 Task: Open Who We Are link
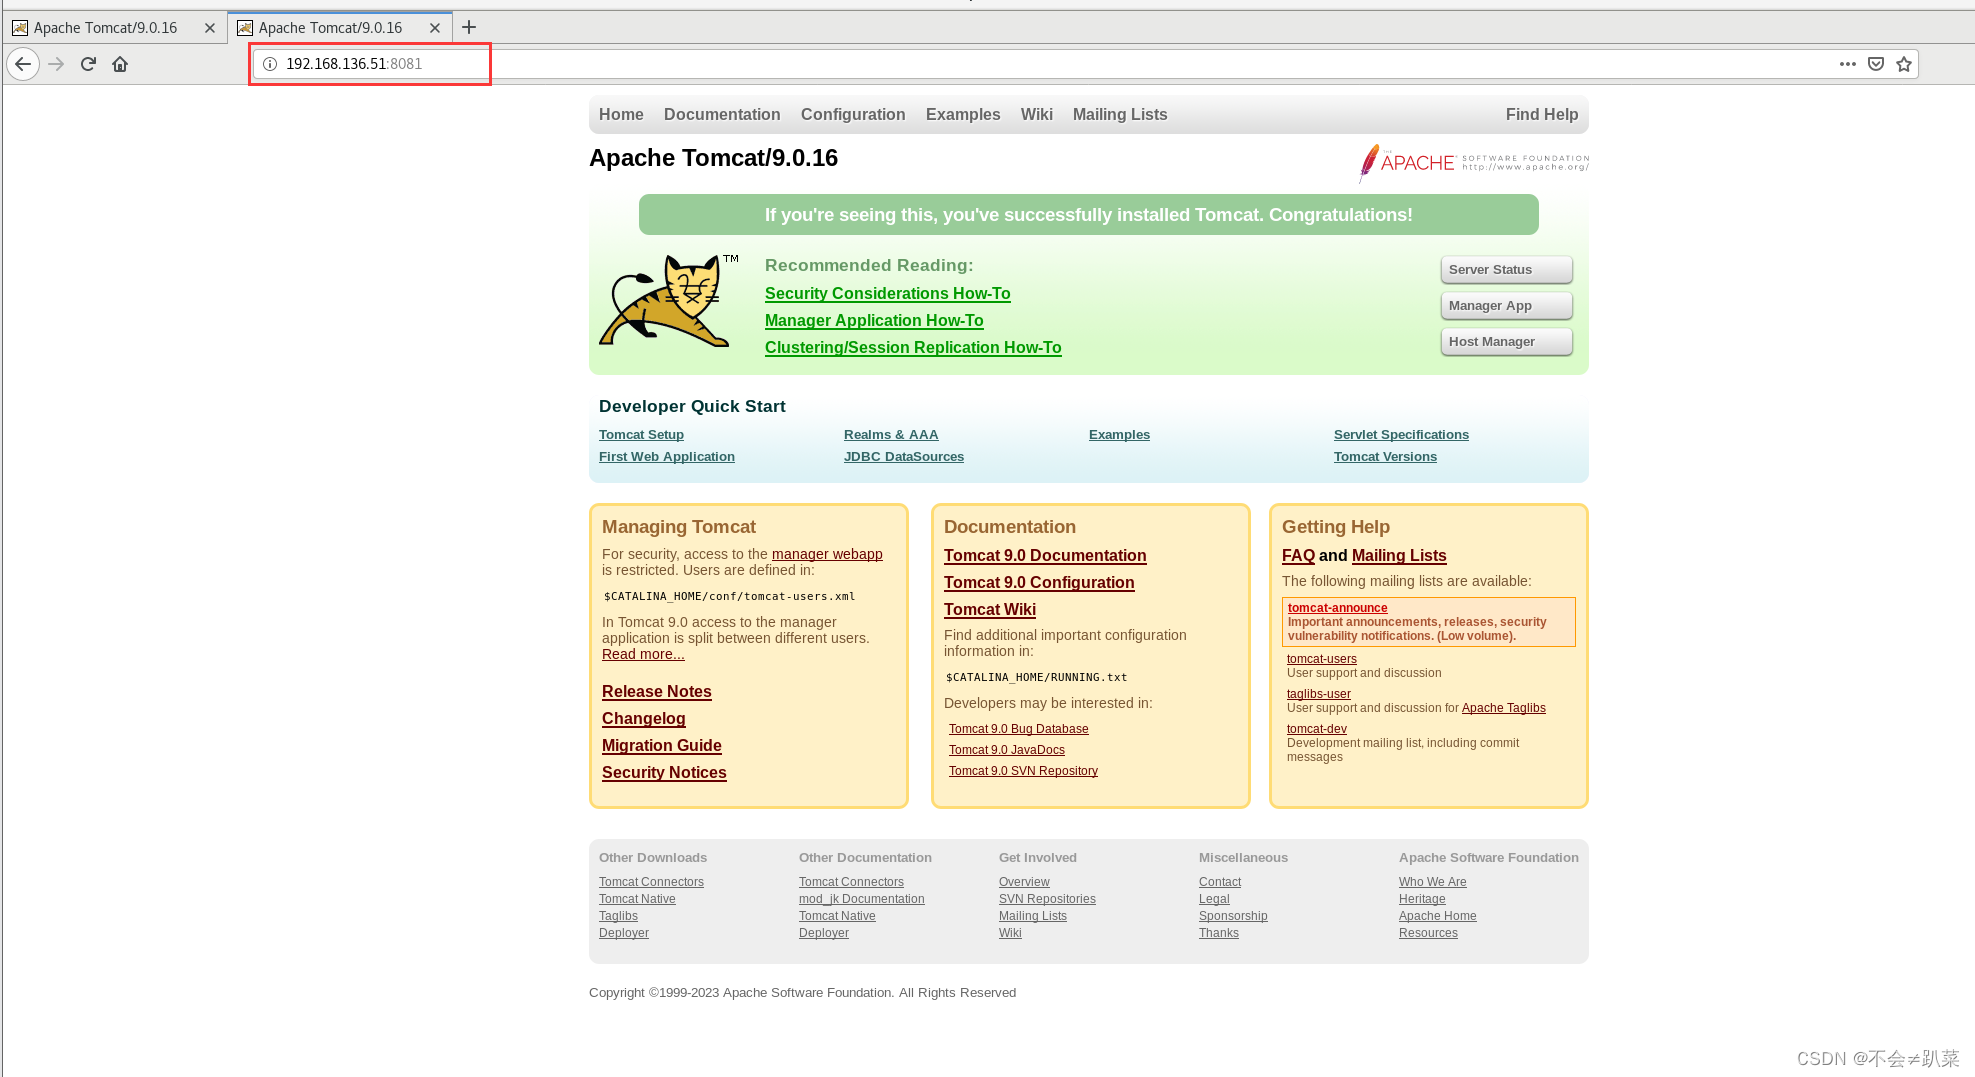[x=1433, y=882]
